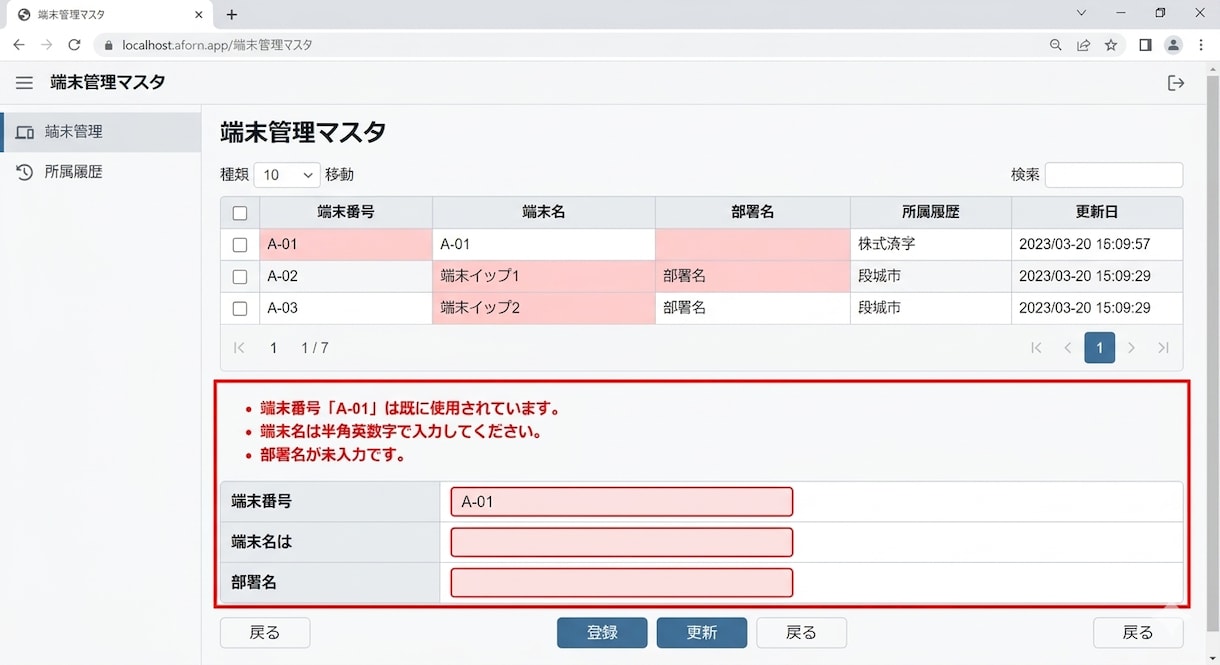Sort by 所属履歴 column header
This screenshot has width=1220, height=665.
pyautogui.click(x=931, y=212)
